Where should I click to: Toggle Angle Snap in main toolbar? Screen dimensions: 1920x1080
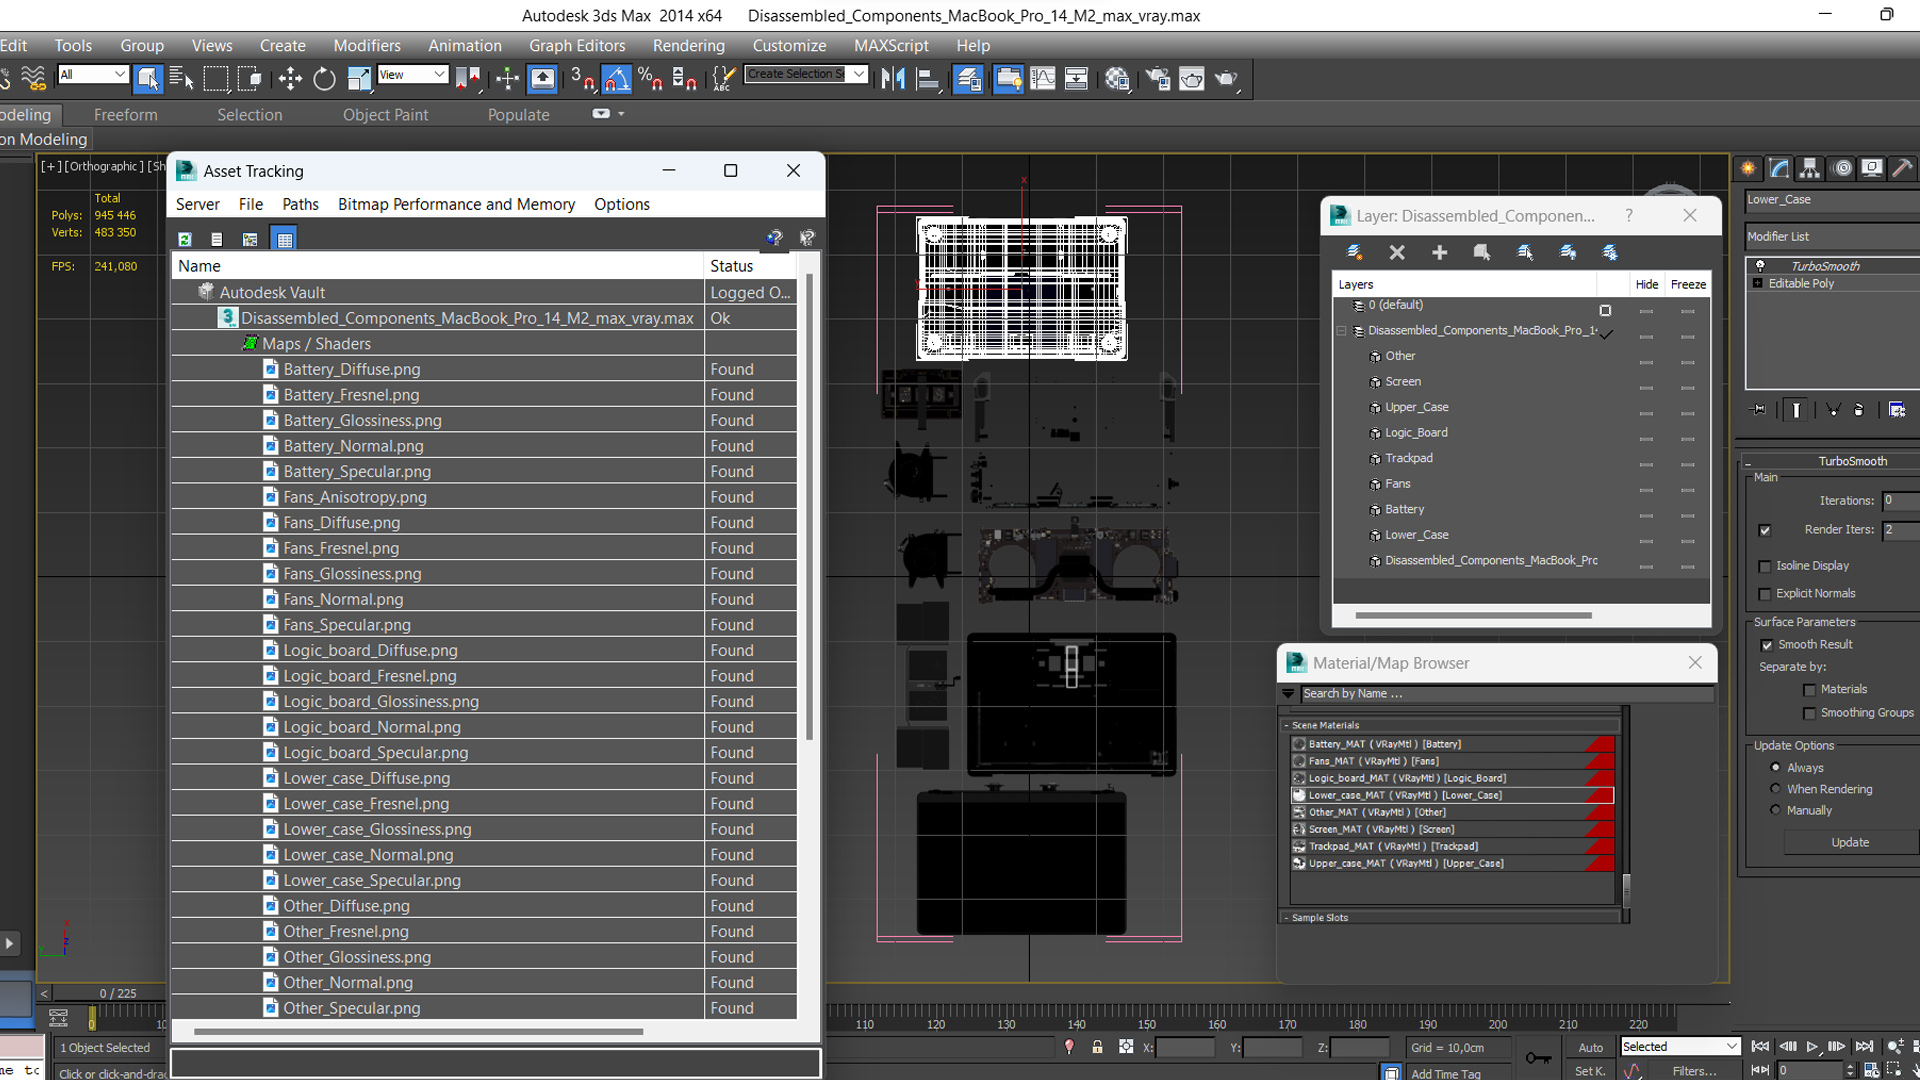pos(617,78)
